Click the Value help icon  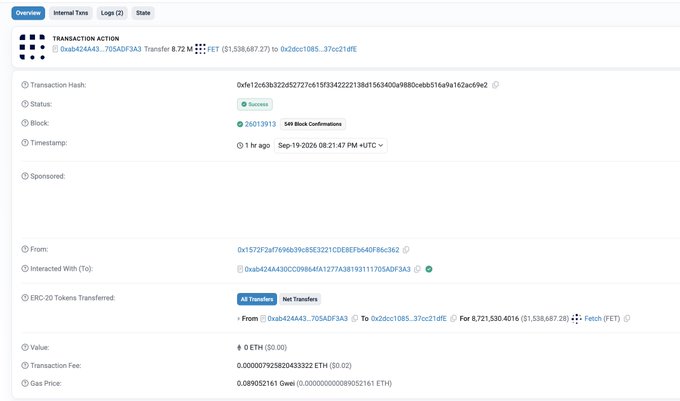[x=25, y=347]
